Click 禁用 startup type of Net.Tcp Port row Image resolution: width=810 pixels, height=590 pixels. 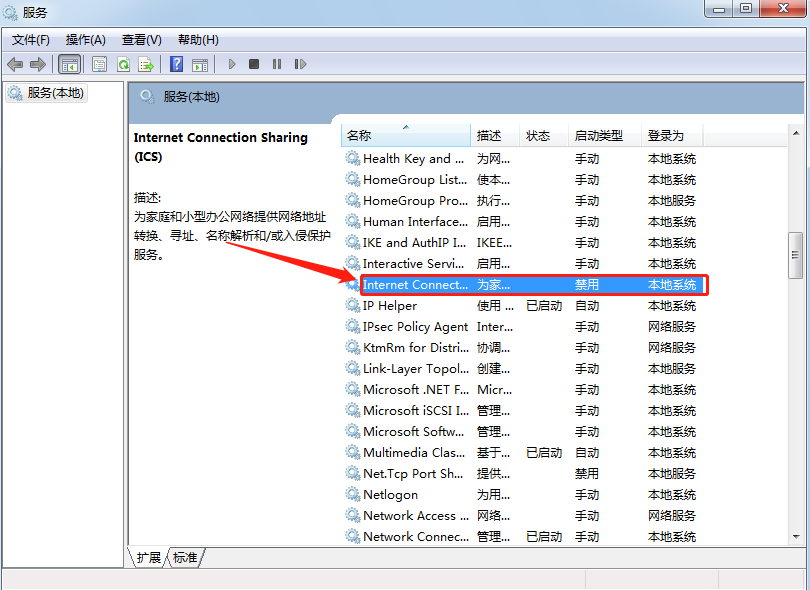pyautogui.click(x=587, y=473)
